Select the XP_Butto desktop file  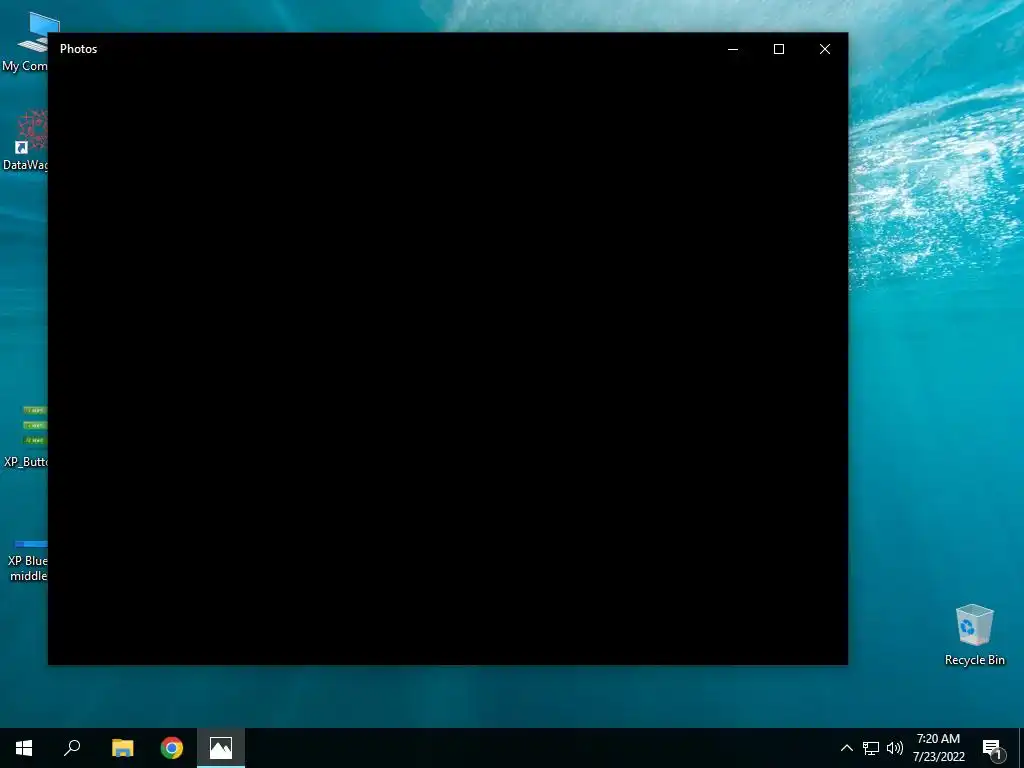(x=25, y=436)
